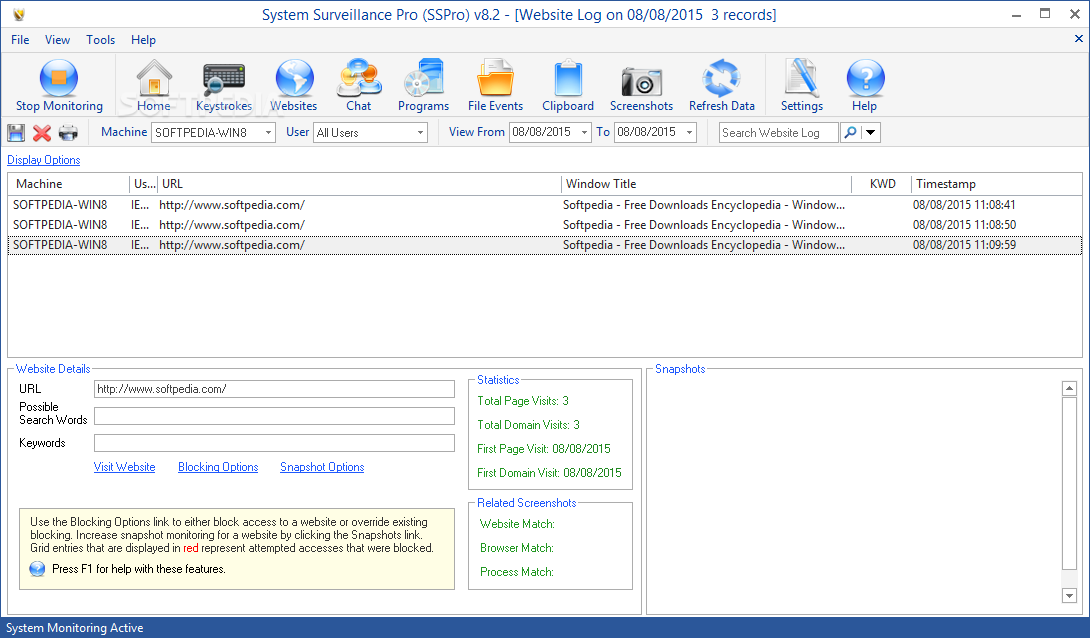Open the Clipboard log icon
This screenshot has width=1090, height=638.
pos(568,78)
